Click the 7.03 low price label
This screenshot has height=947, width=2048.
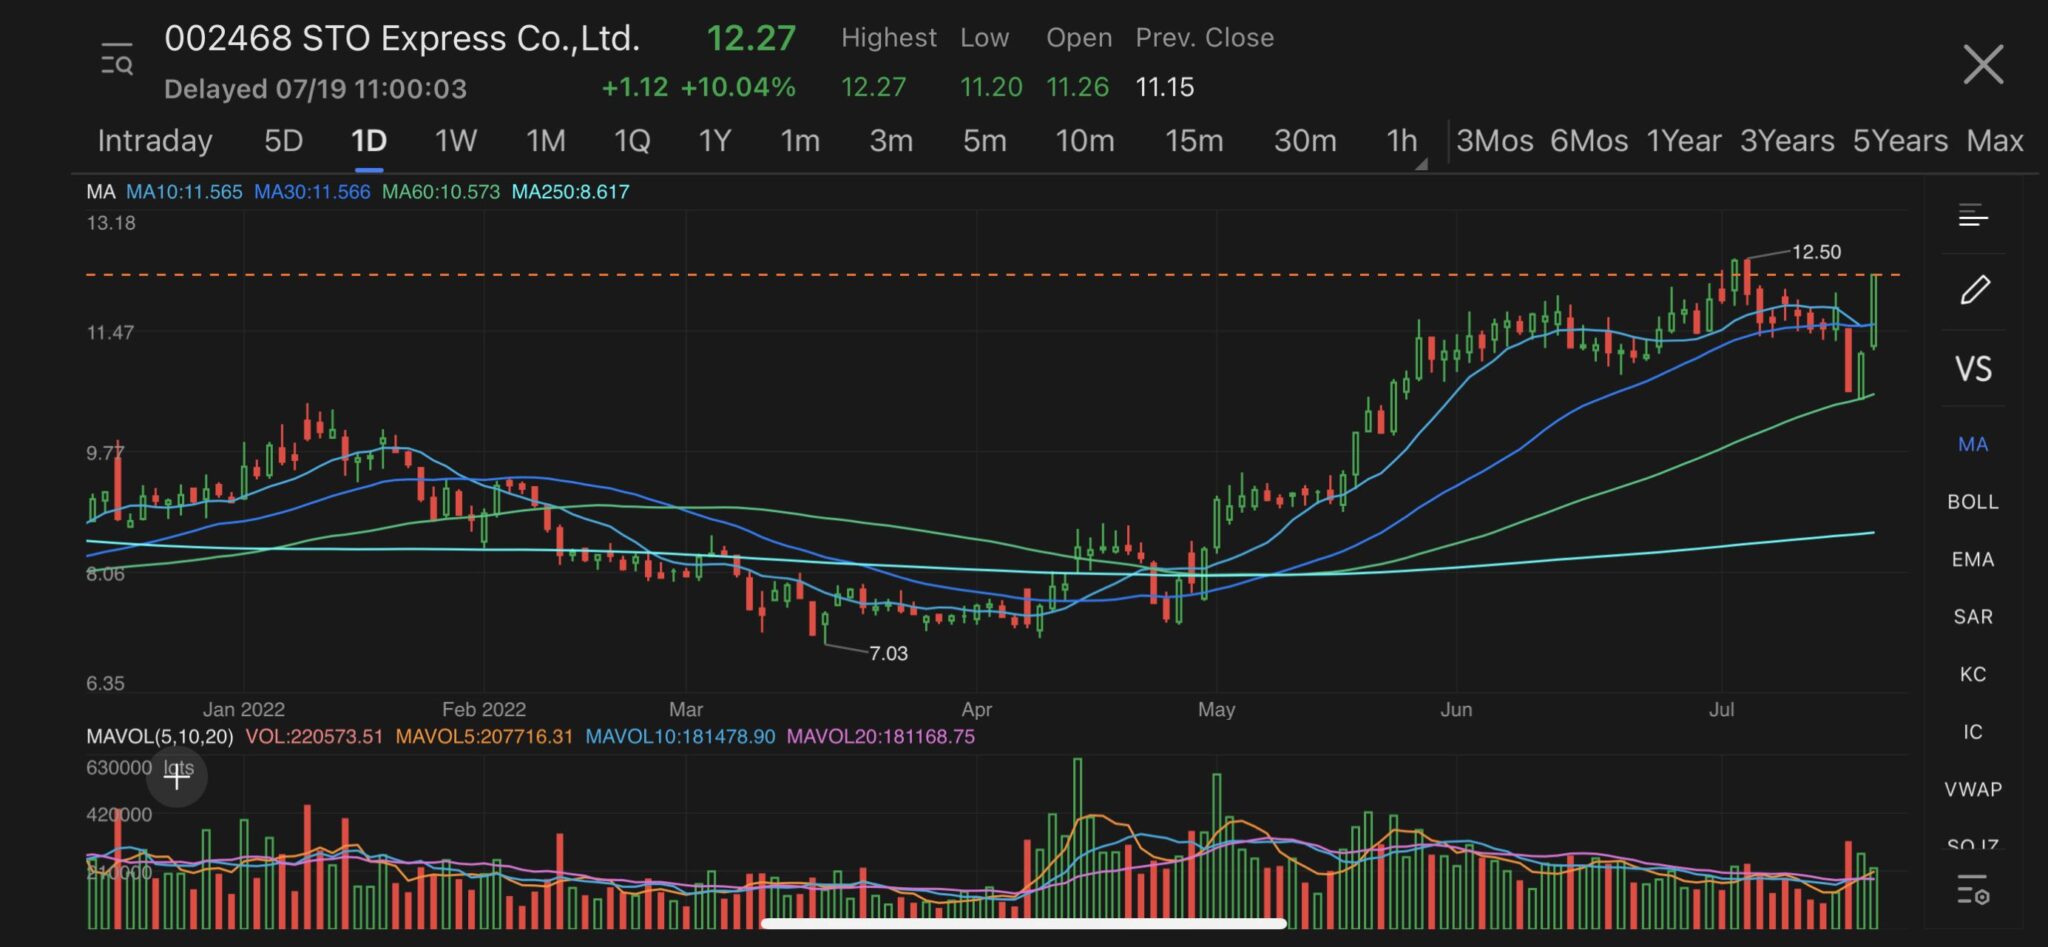(x=888, y=654)
